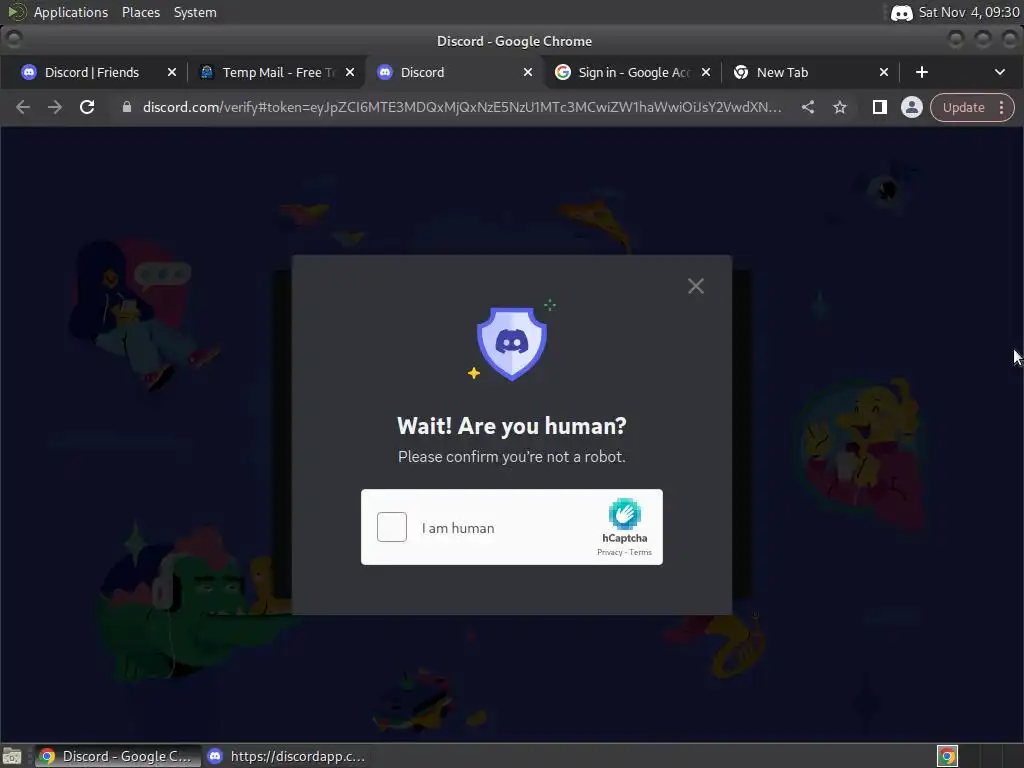Click 'Please confirm you're not a robot.' text
Image resolution: width=1024 pixels, height=768 pixels.
[511, 456]
